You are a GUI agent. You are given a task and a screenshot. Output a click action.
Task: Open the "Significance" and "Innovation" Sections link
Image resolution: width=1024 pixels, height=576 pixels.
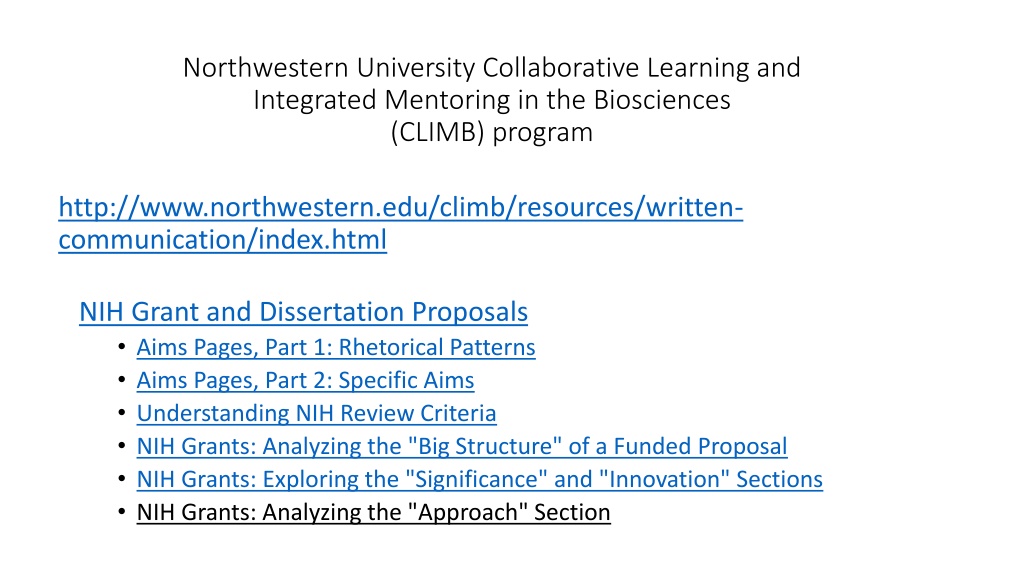(x=479, y=479)
